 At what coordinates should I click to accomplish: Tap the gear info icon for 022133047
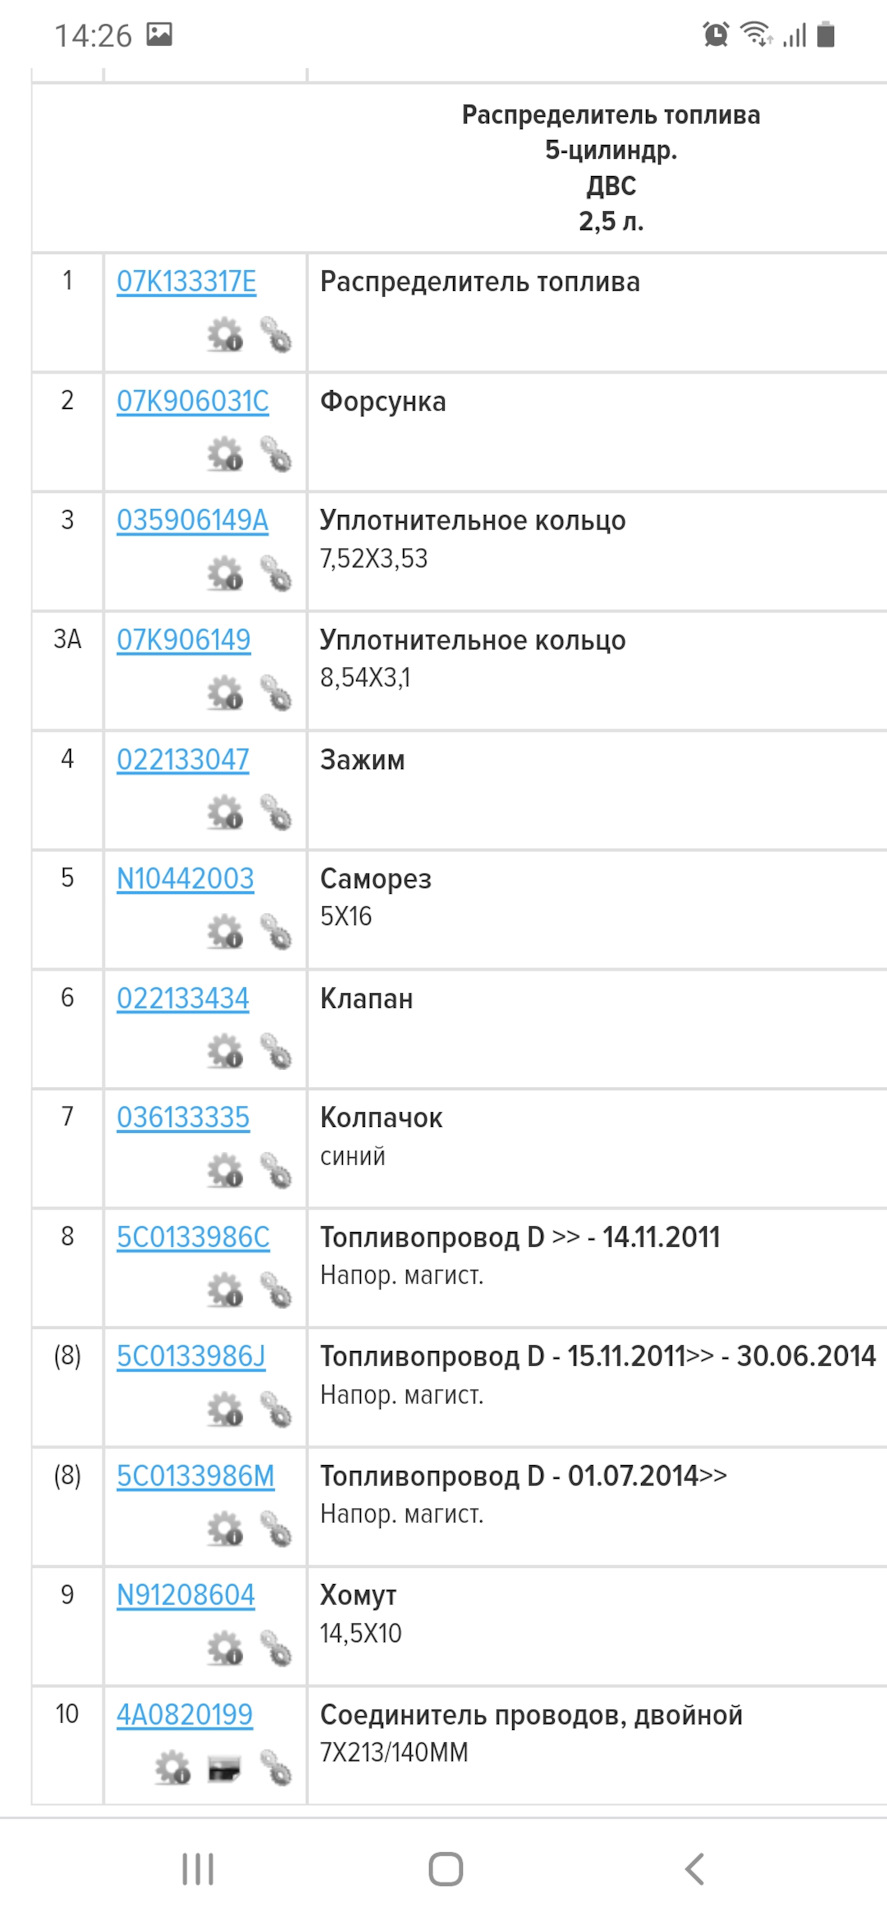(x=225, y=813)
